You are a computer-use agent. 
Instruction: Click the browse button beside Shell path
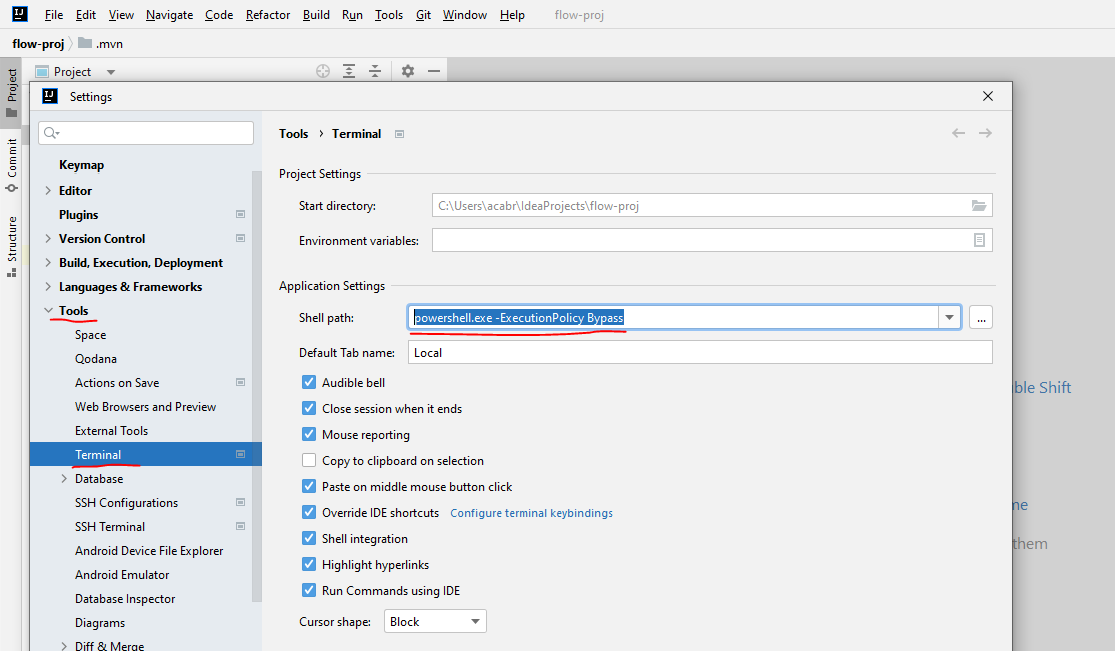pos(980,317)
